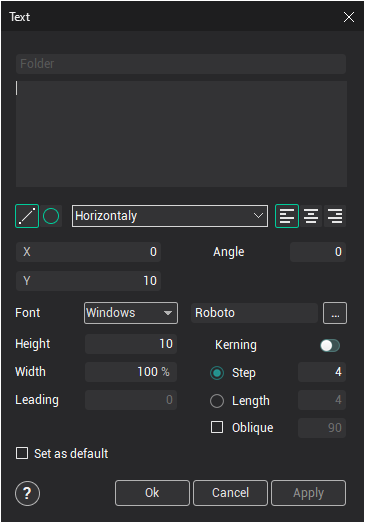365x523 pixels.
Task: Click the Angle value field
Action: point(318,252)
